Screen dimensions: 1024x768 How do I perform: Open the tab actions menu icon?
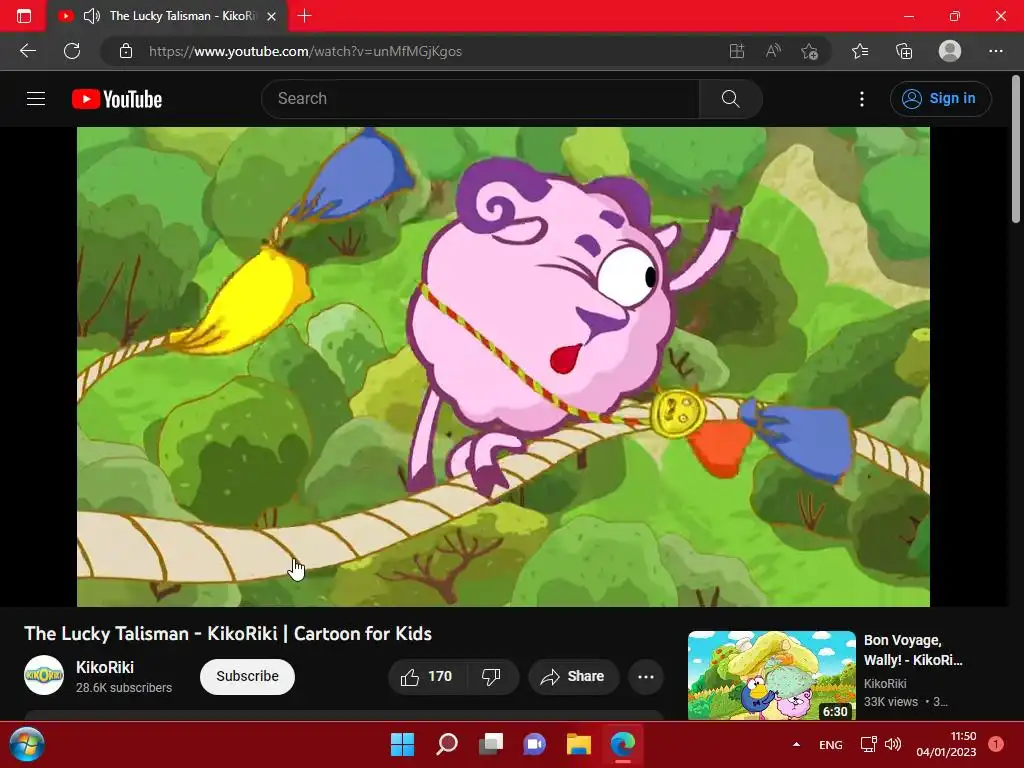click(24, 16)
